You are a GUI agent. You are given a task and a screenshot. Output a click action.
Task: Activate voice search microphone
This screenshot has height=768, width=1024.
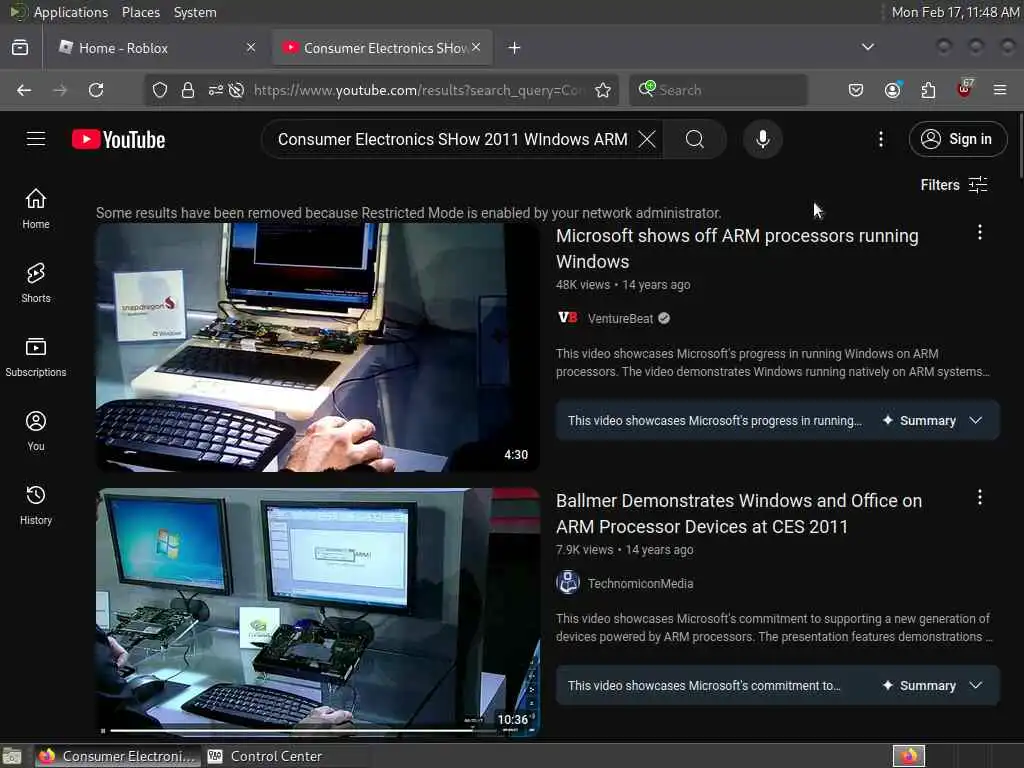[x=762, y=139]
